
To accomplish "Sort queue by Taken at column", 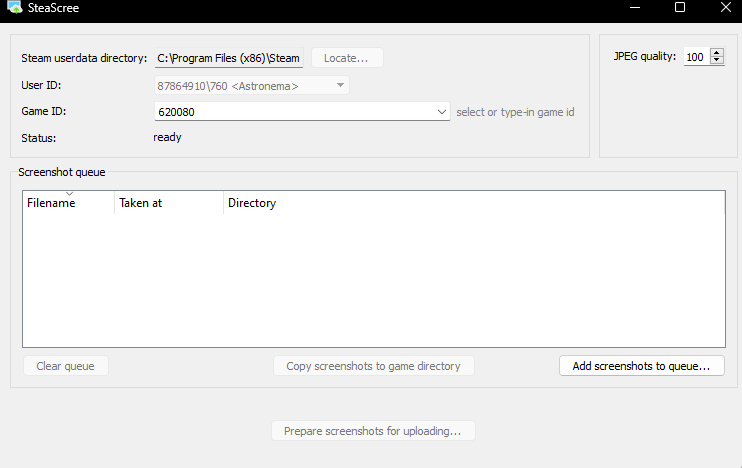I will click(x=168, y=203).
